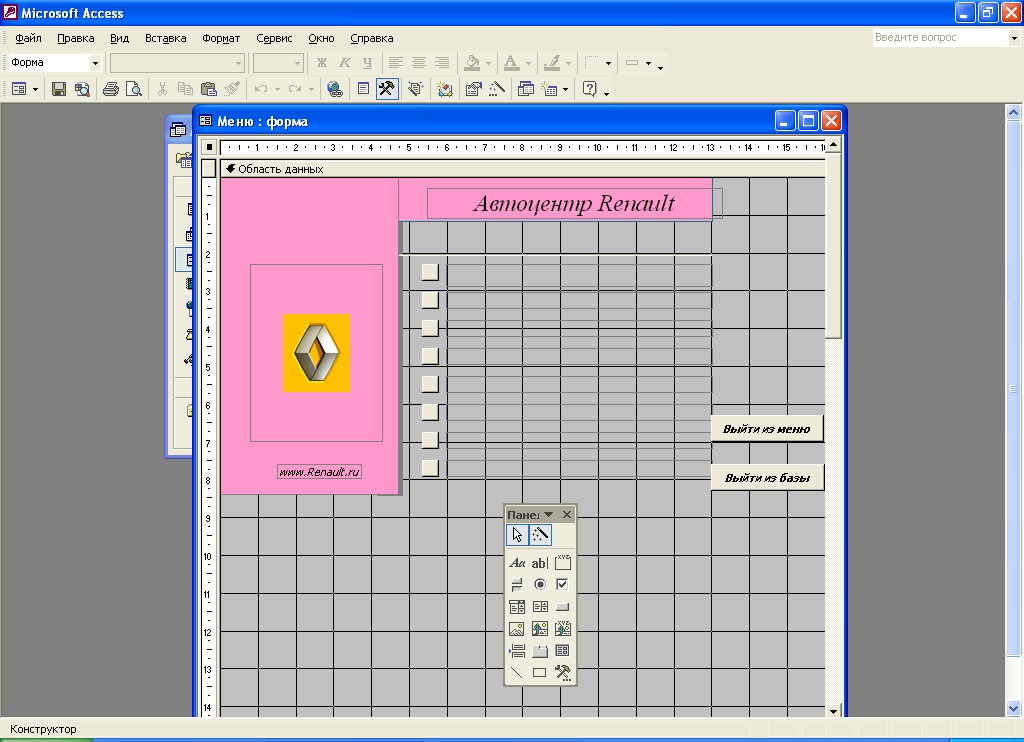
Task: Toggle Underline (Ч) formatting
Action: [368, 63]
